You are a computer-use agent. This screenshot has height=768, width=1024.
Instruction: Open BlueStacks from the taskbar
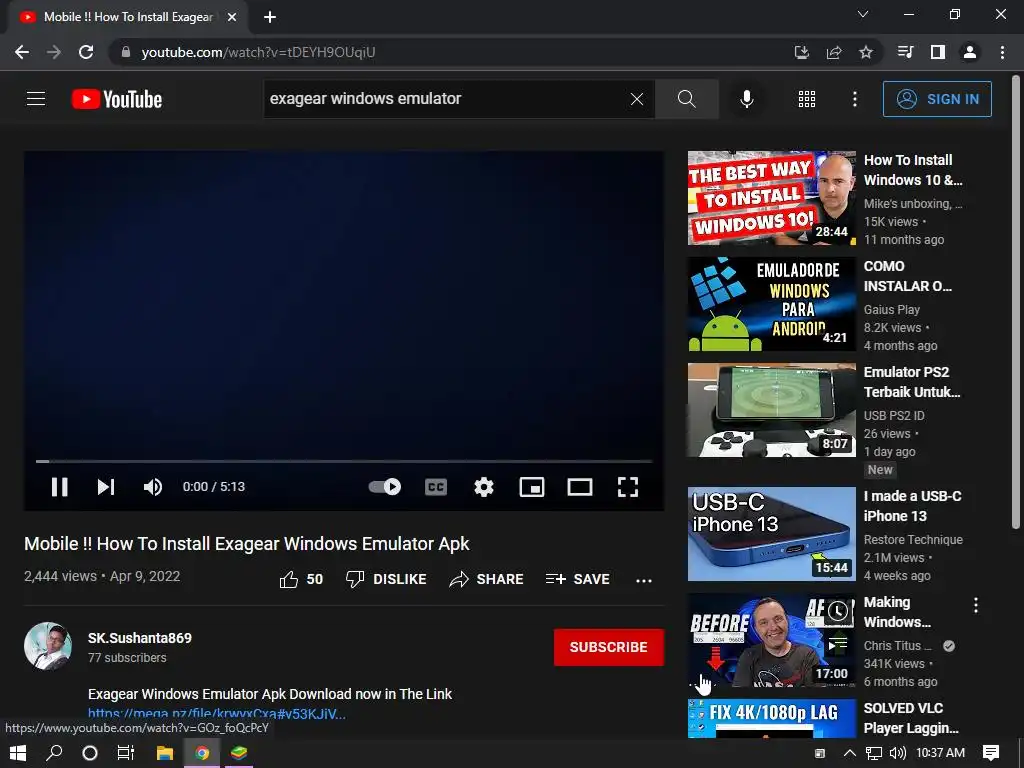[x=239, y=753]
